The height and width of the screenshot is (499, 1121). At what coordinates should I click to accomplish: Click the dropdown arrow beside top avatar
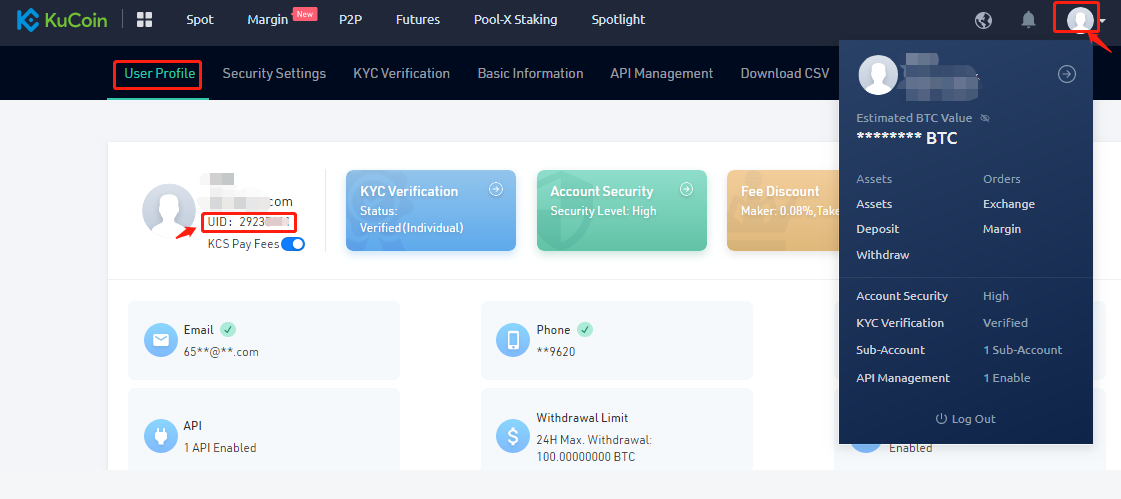click(1102, 21)
